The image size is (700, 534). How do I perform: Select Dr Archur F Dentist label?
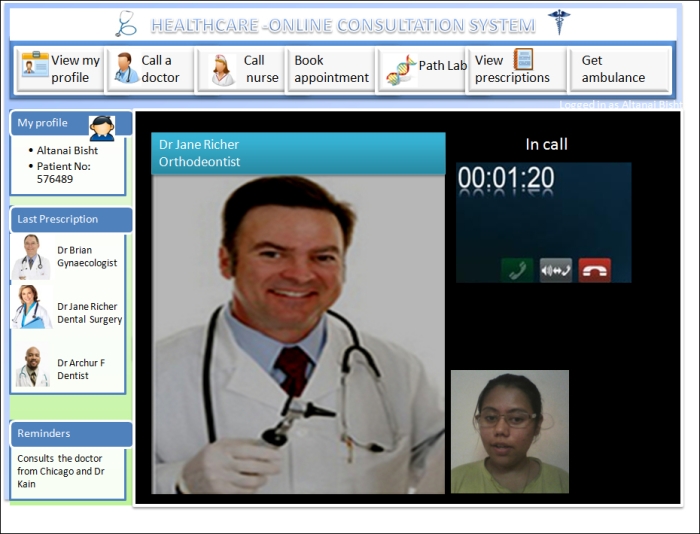pyautogui.click(x=81, y=369)
